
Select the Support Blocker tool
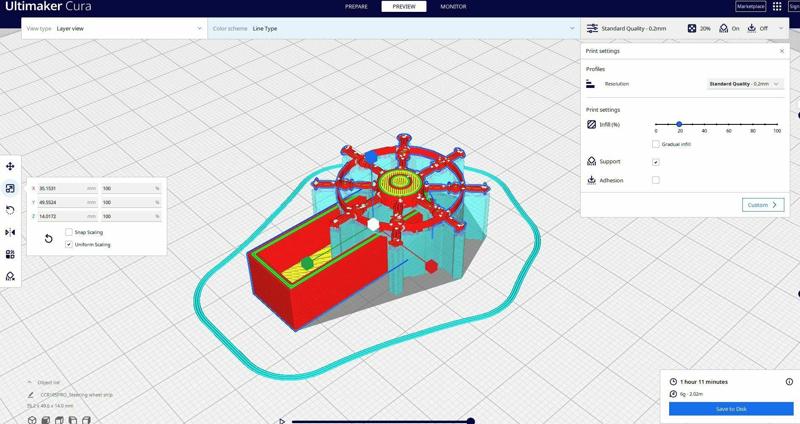[x=10, y=276]
